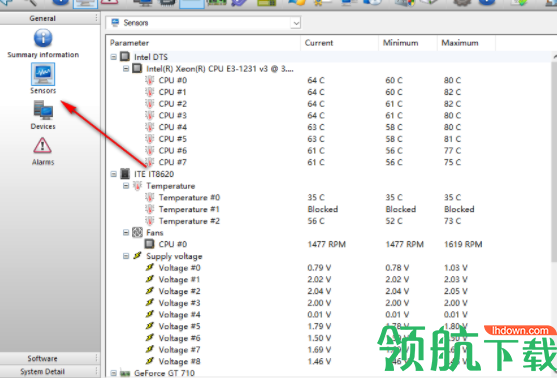Click the Intel DTS chip icon
The image size is (557, 378).
[125, 56]
